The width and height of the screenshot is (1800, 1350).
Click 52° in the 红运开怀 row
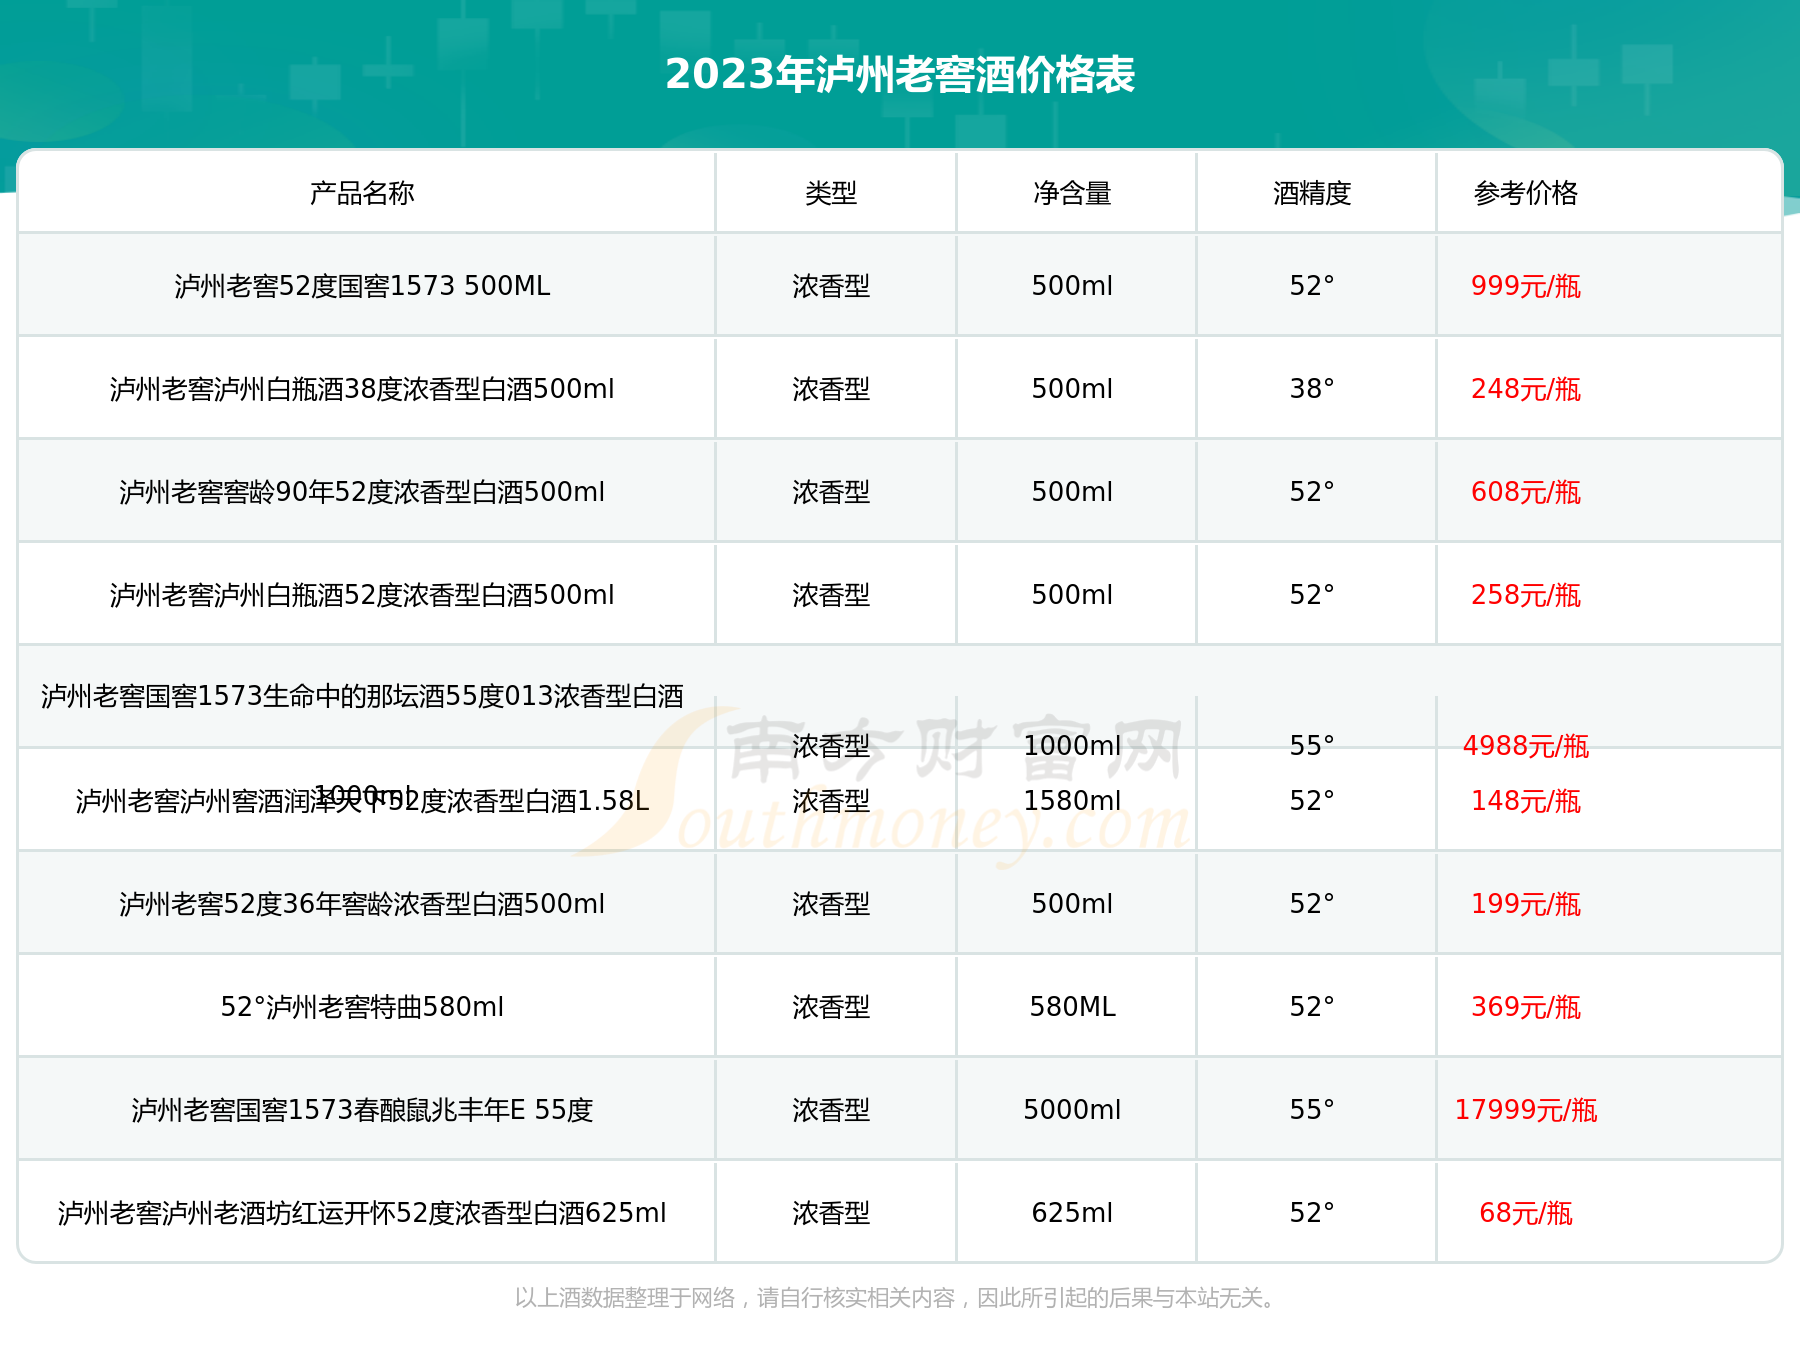[x=1312, y=1213]
